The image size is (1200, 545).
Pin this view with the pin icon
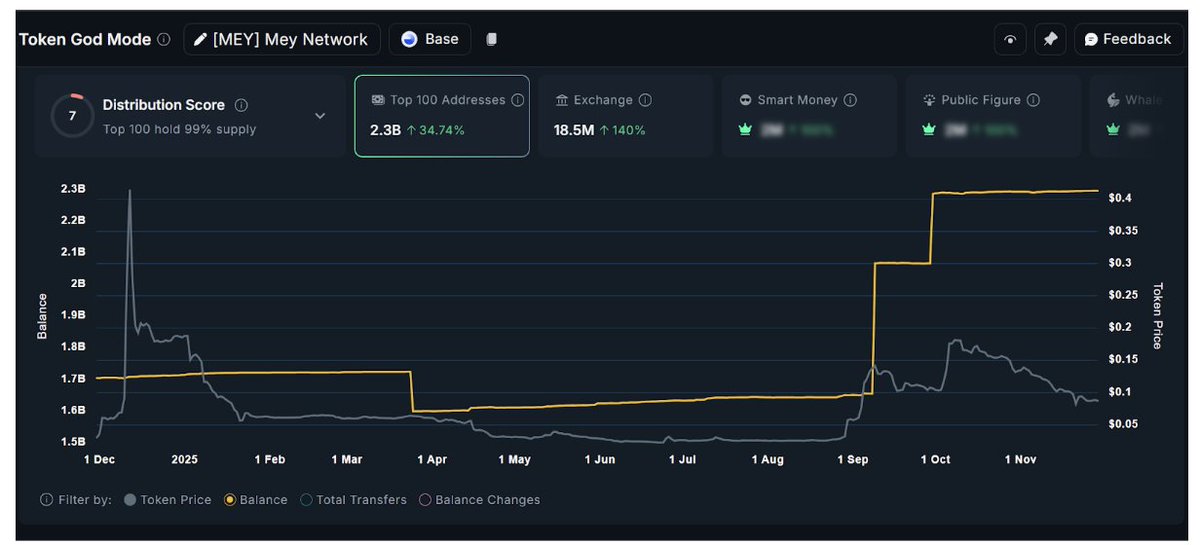1050,40
